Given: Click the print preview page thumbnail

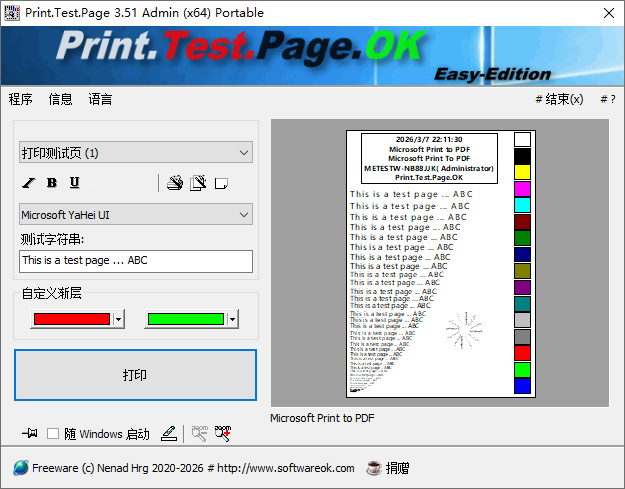Looking at the screenshot, I should point(441,264).
